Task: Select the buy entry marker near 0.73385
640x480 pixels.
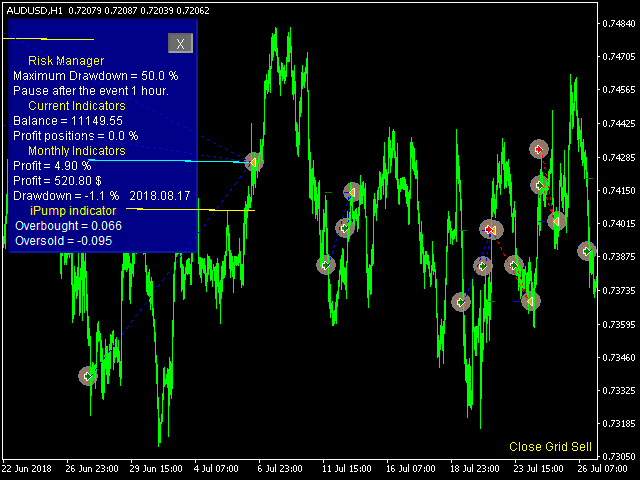Action: point(88,376)
